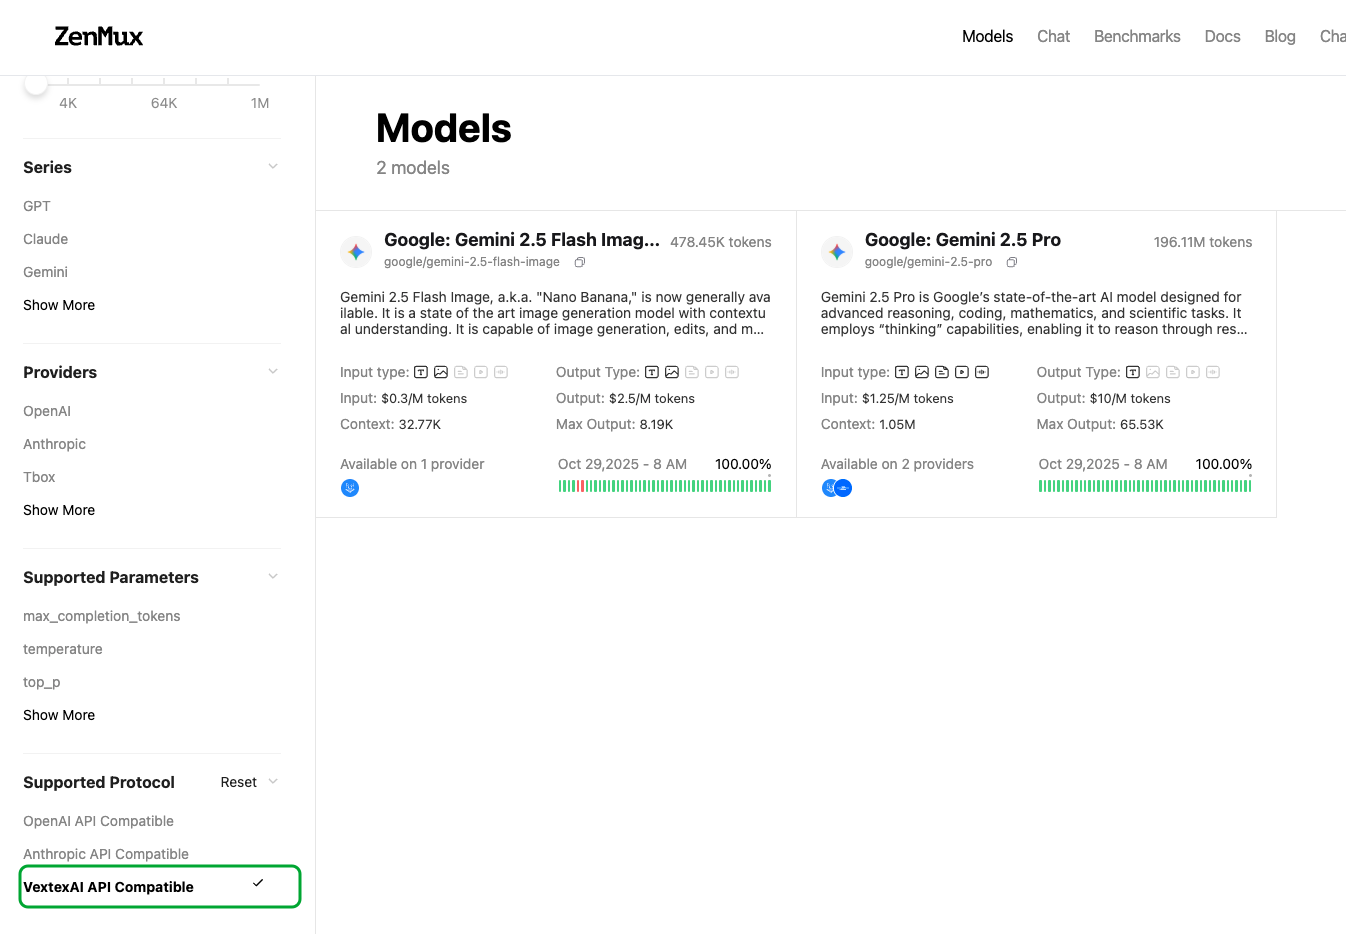The width and height of the screenshot is (1346, 934).
Task: Copy the gemini-2.5-flash-image model ID
Action: tap(579, 262)
